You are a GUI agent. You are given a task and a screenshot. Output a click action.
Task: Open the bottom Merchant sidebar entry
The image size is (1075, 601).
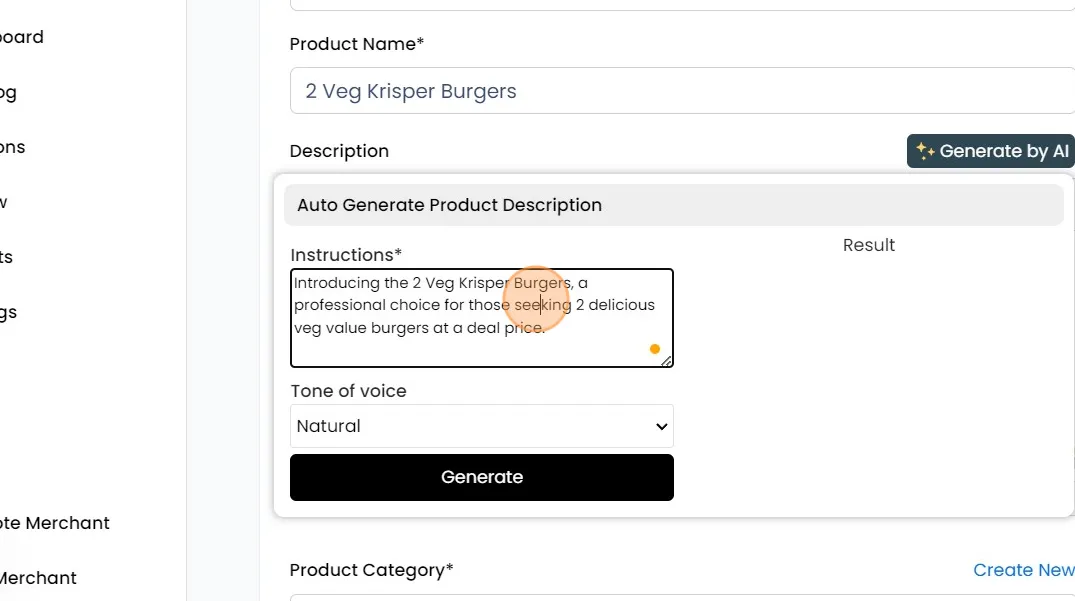(38, 578)
